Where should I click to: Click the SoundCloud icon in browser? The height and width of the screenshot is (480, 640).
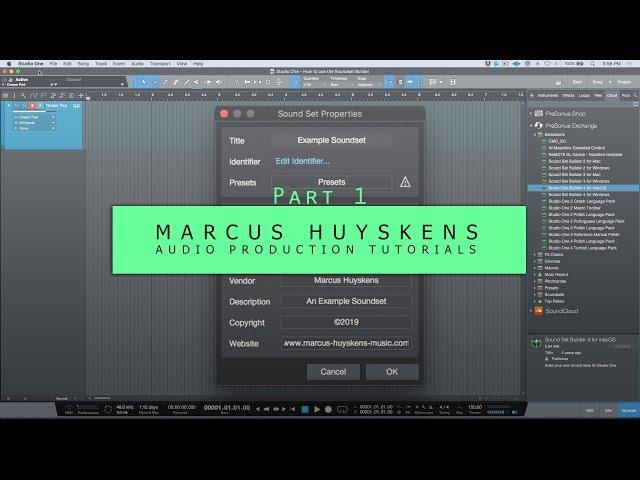pyautogui.click(x=539, y=311)
